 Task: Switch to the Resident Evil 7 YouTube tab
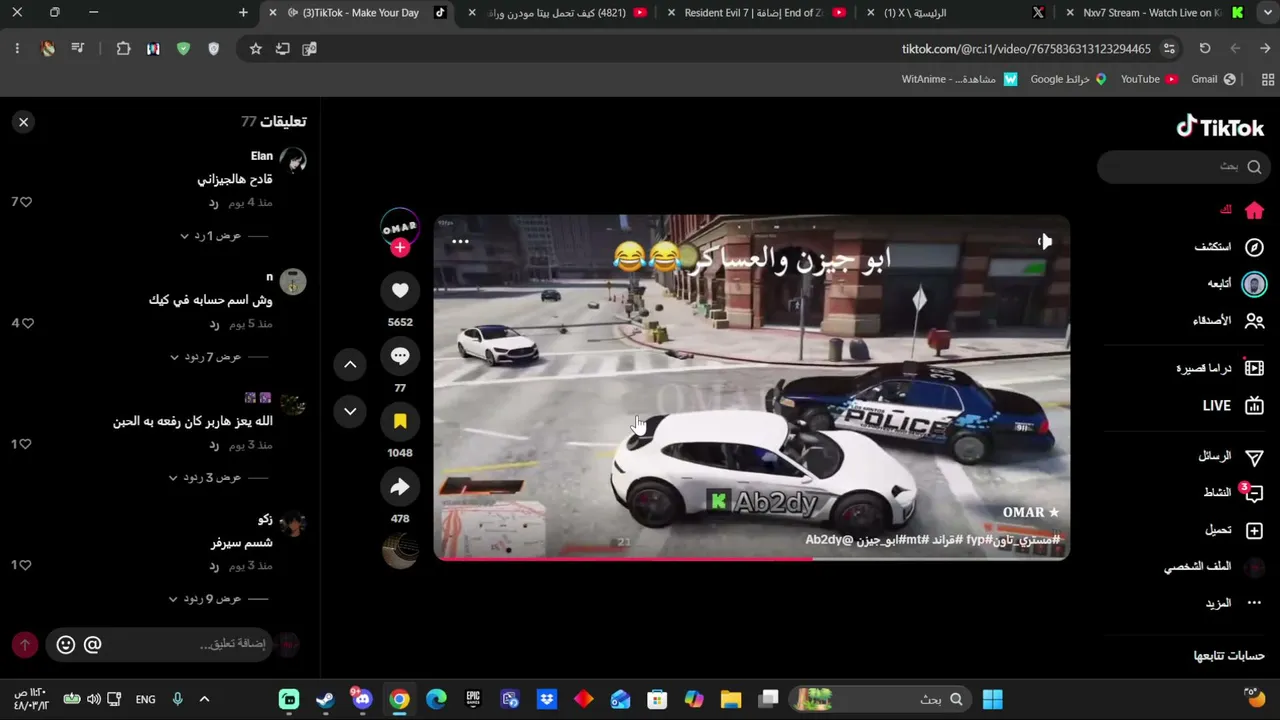pos(756,13)
